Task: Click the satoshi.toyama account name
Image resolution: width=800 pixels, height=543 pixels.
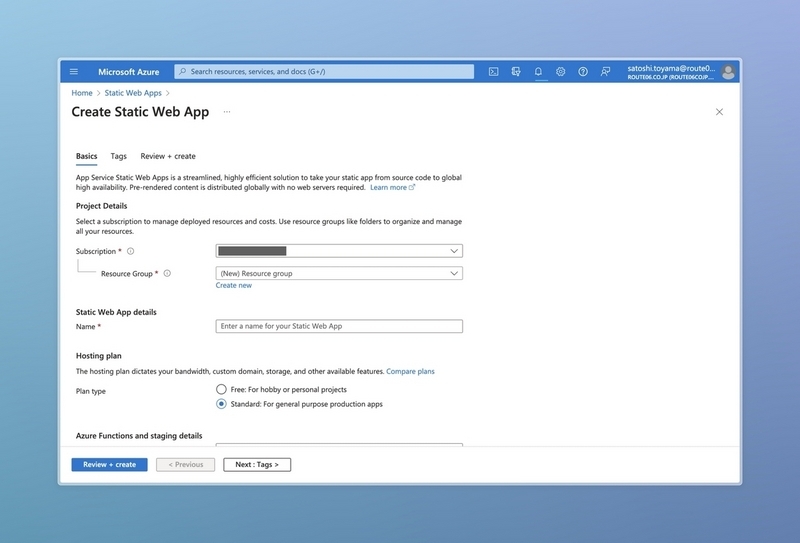Action: click(x=671, y=68)
